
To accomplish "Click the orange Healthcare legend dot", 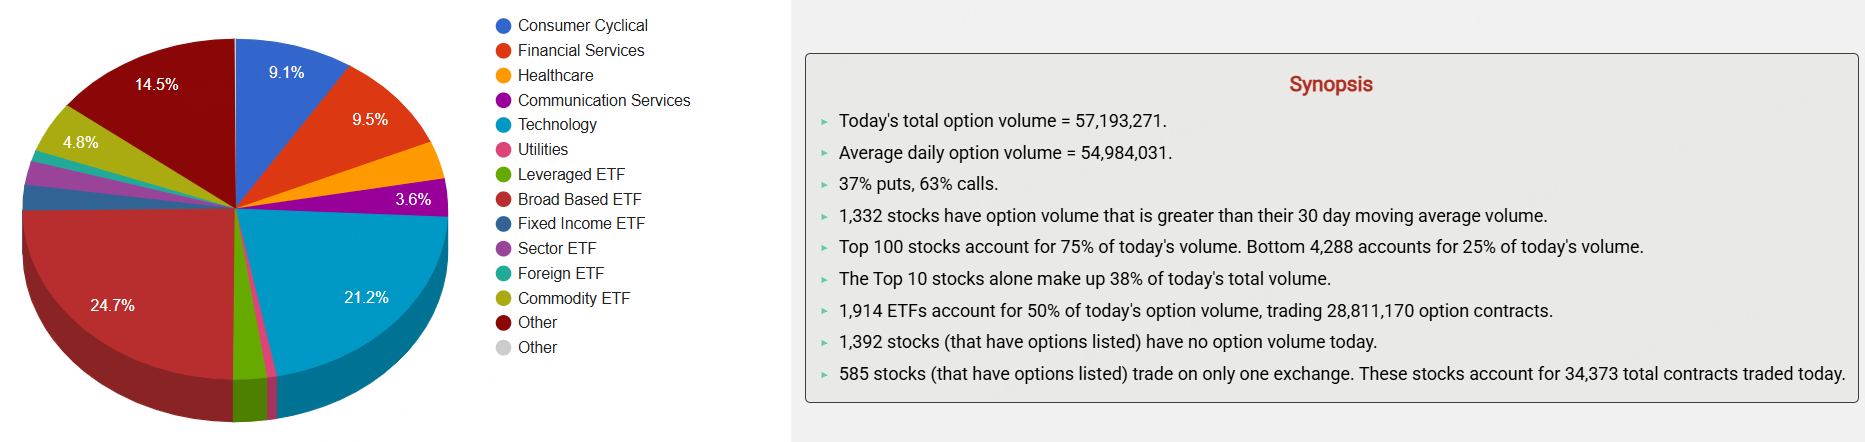I will coord(504,75).
